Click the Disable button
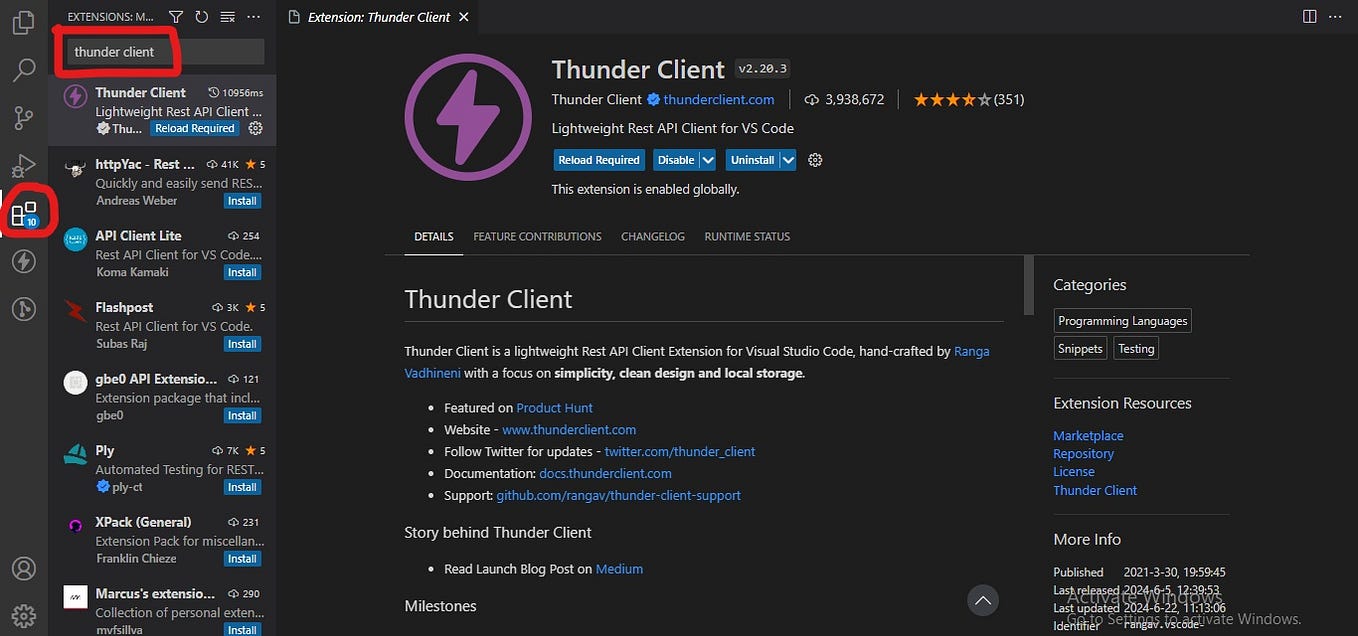This screenshot has height=636, width=1358. 676,160
